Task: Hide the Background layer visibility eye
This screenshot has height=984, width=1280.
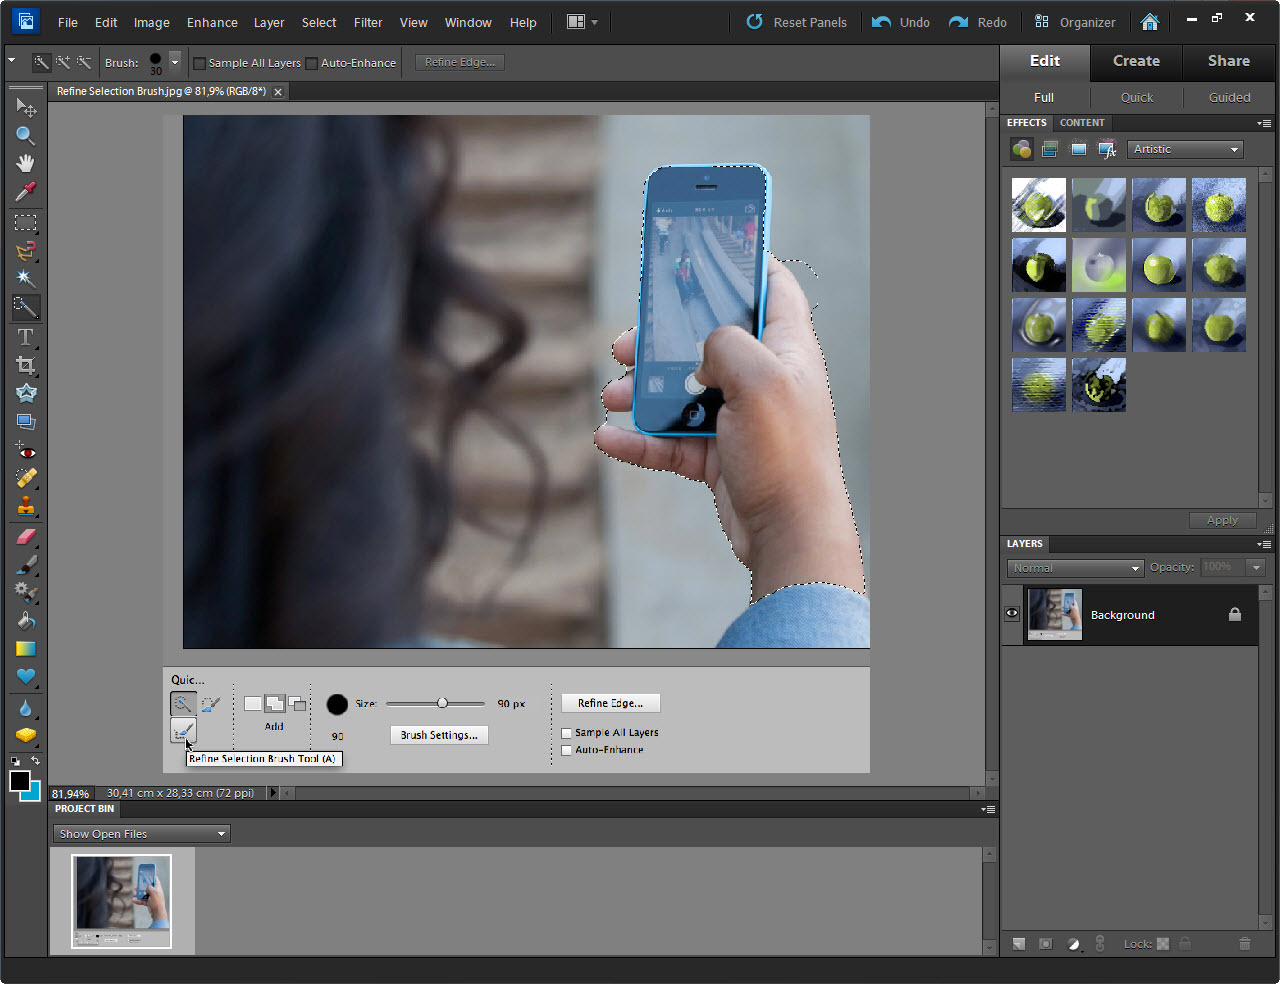Action: click(1012, 614)
